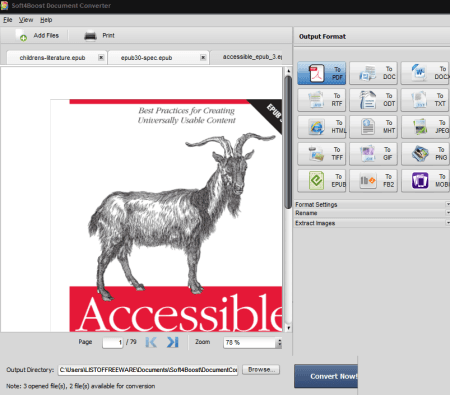This screenshot has width=450, height=395.
Task: Convert to FB2 format option
Action: point(373,181)
